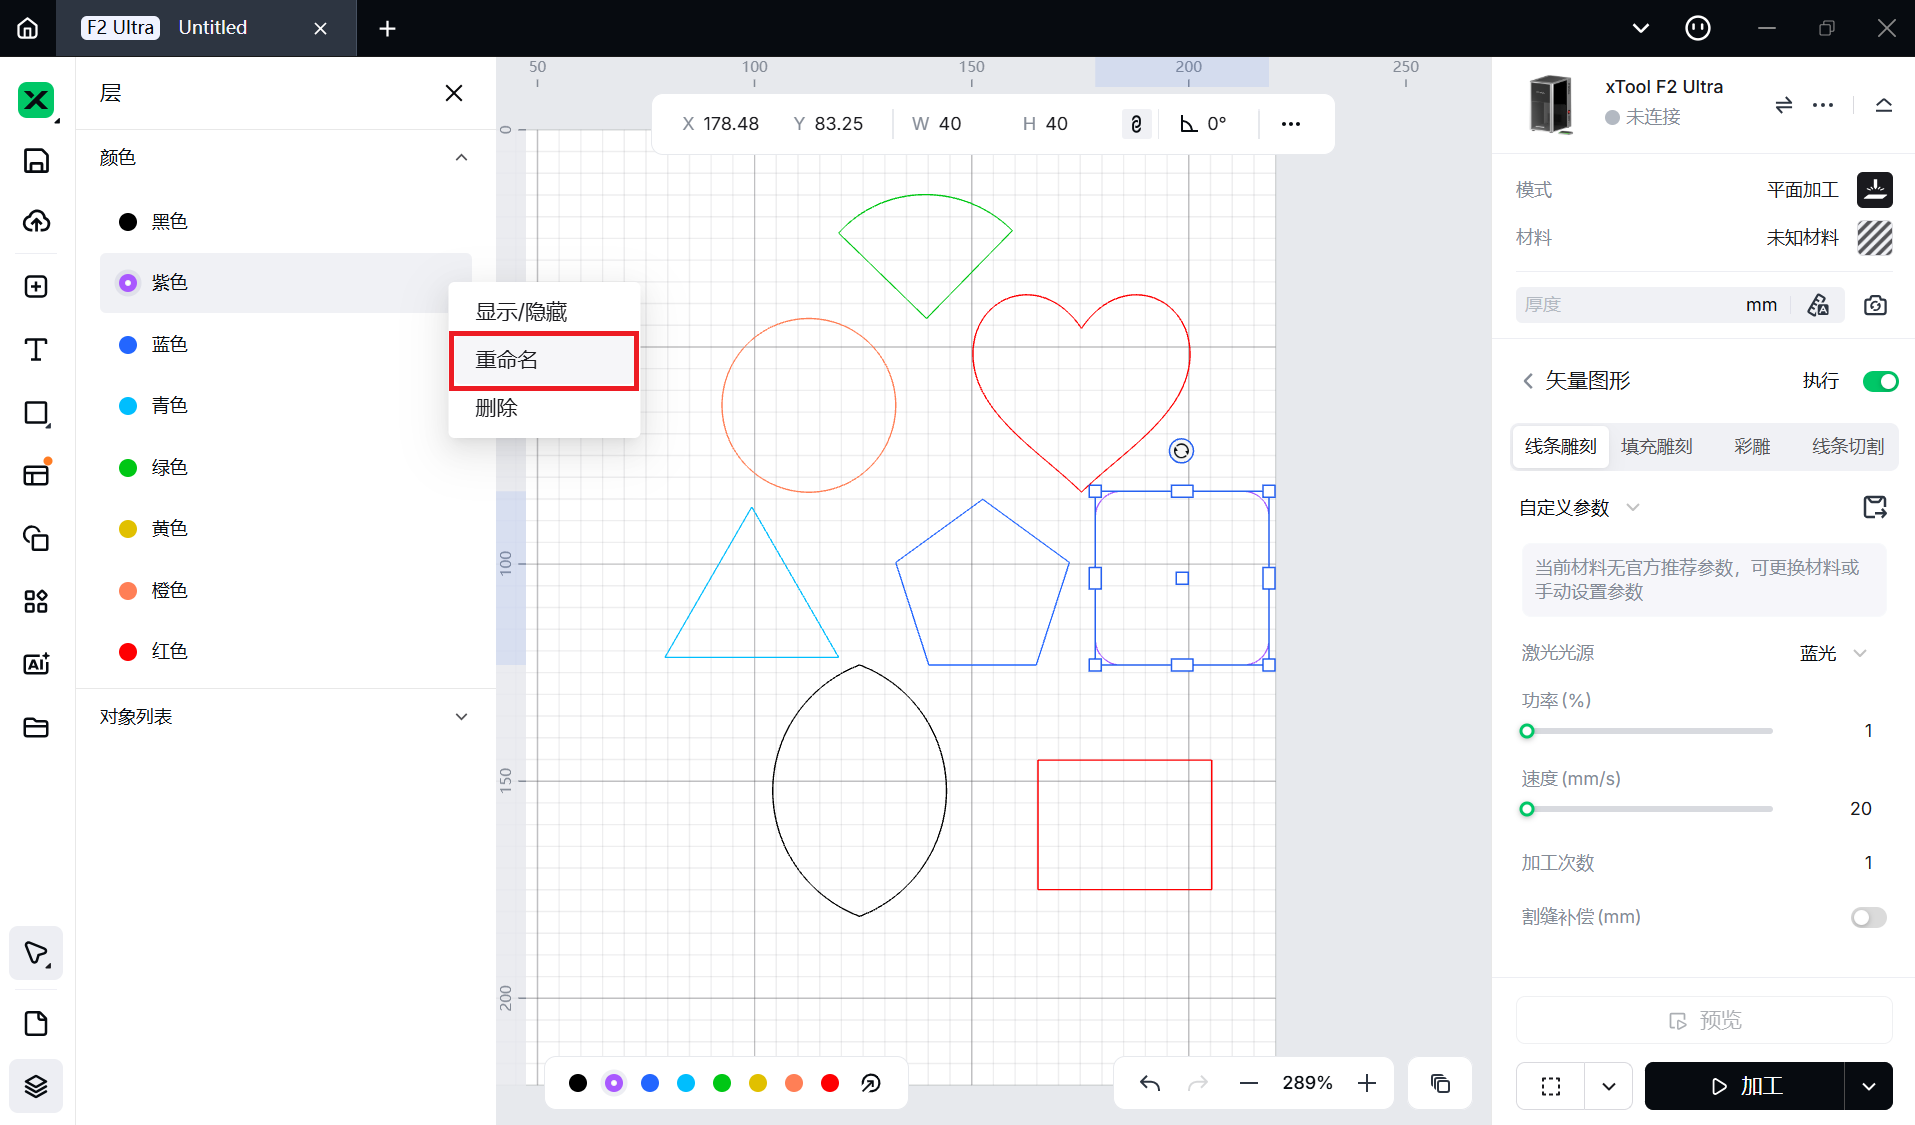
Task: Enable the 割缝补偿 kerf compensation toggle
Action: [1868, 917]
